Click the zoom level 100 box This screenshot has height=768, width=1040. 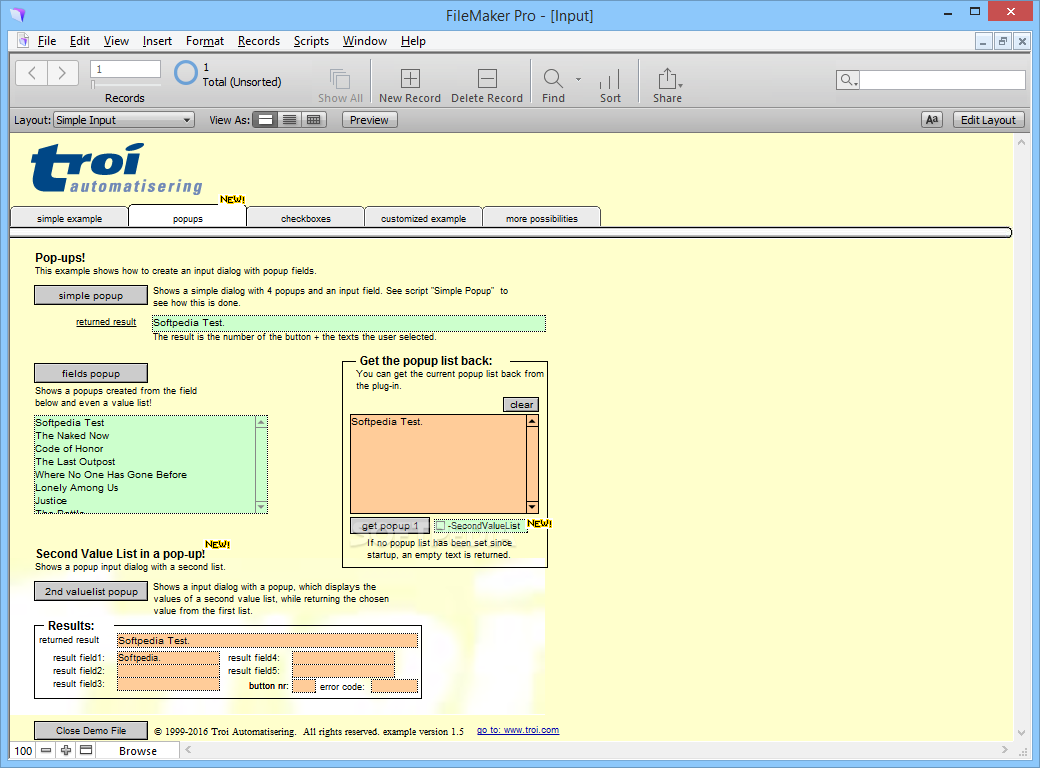pos(23,751)
